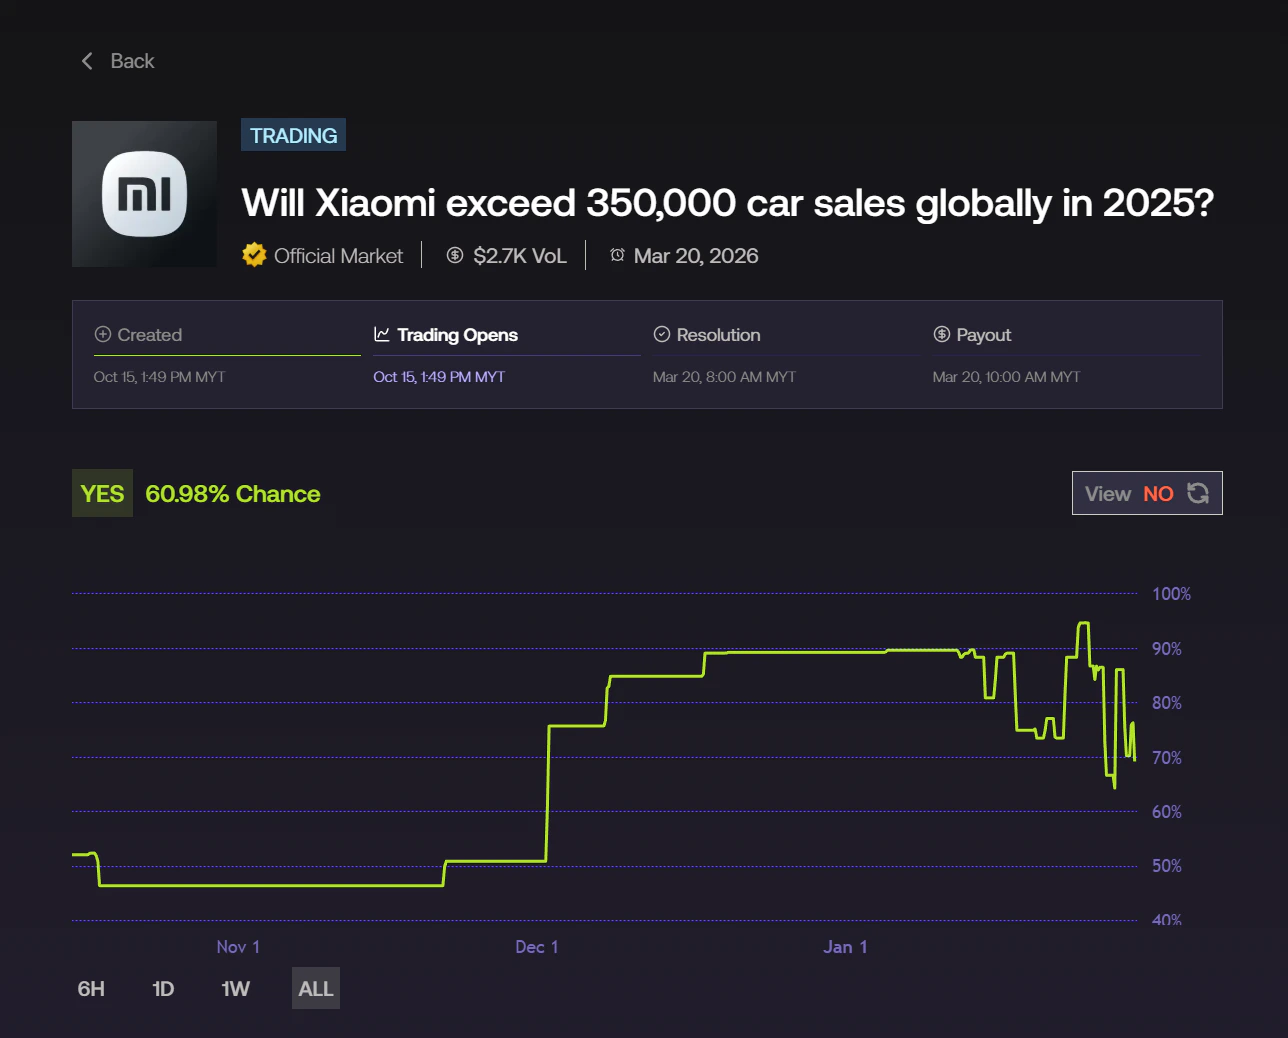
Task: Click the swap arrows icon in View NO
Action: pyautogui.click(x=1198, y=493)
